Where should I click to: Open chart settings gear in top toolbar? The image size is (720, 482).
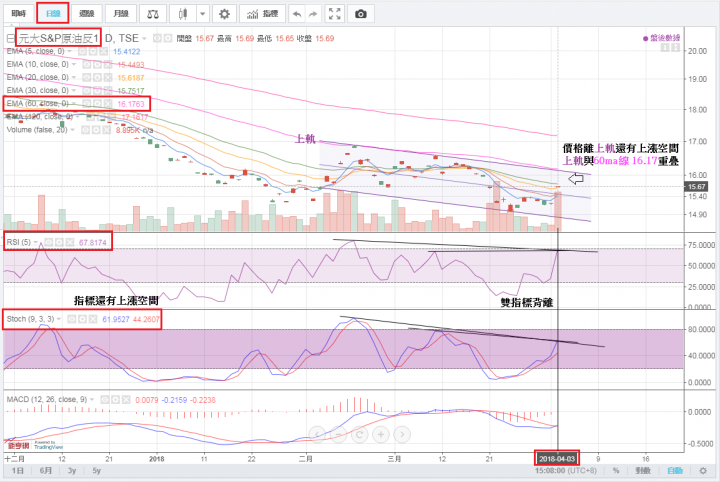224,14
